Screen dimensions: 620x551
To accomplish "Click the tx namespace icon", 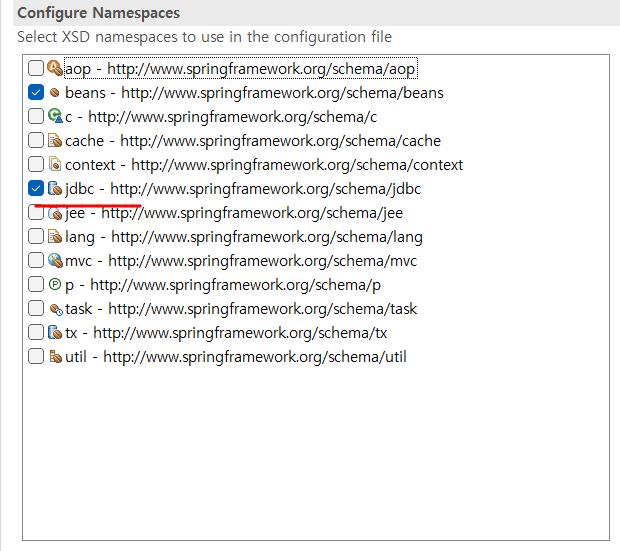I will tap(55, 333).
